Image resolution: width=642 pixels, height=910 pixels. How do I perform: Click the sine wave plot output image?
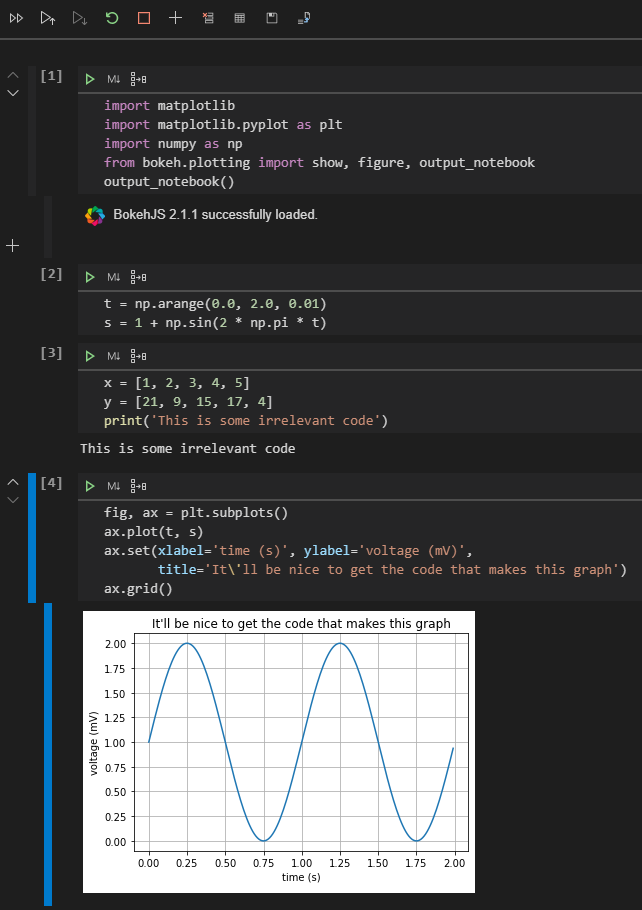(x=279, y=752)
